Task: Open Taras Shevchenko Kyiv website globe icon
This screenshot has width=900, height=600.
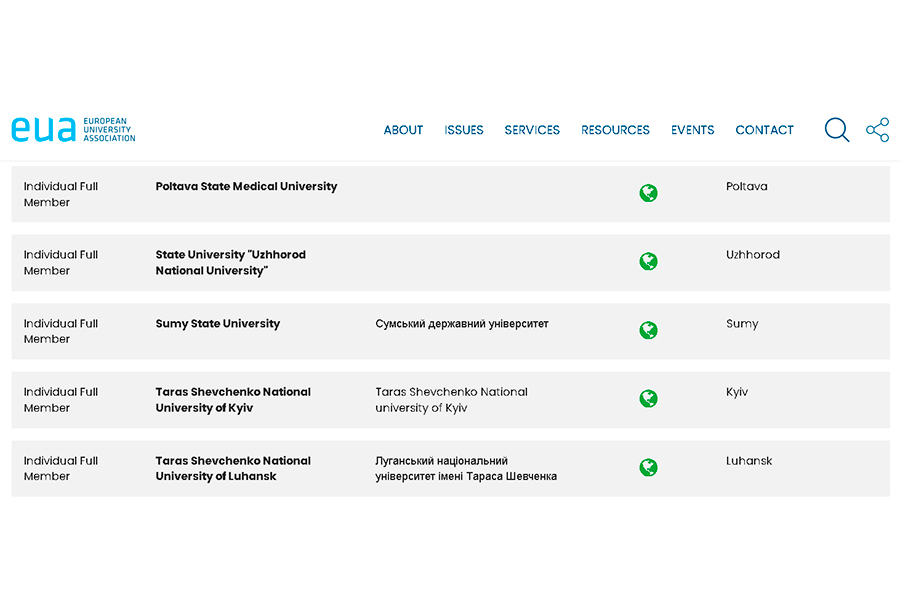Action: (649, 399)
